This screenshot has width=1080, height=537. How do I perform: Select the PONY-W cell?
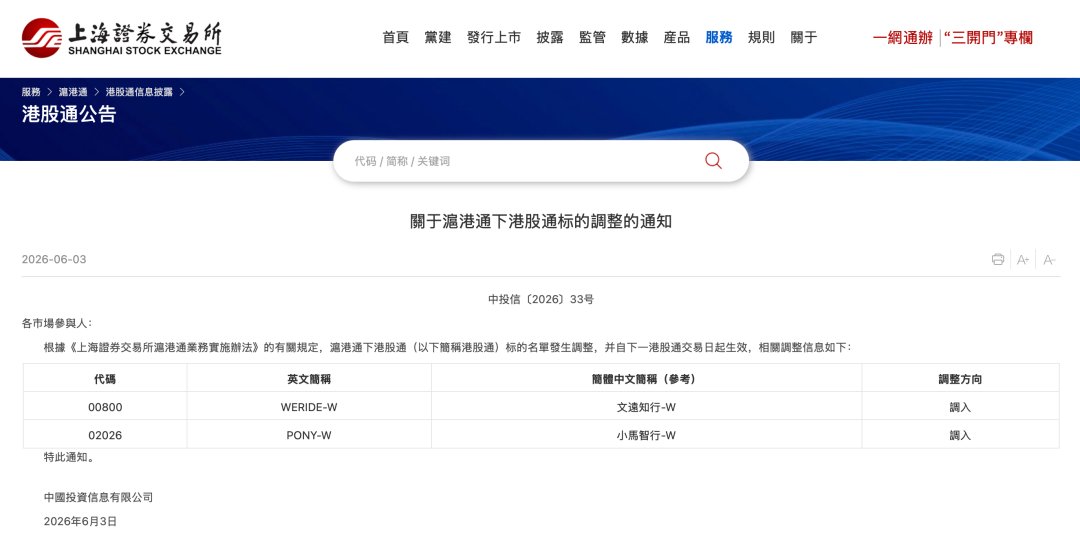pos(309,435)
